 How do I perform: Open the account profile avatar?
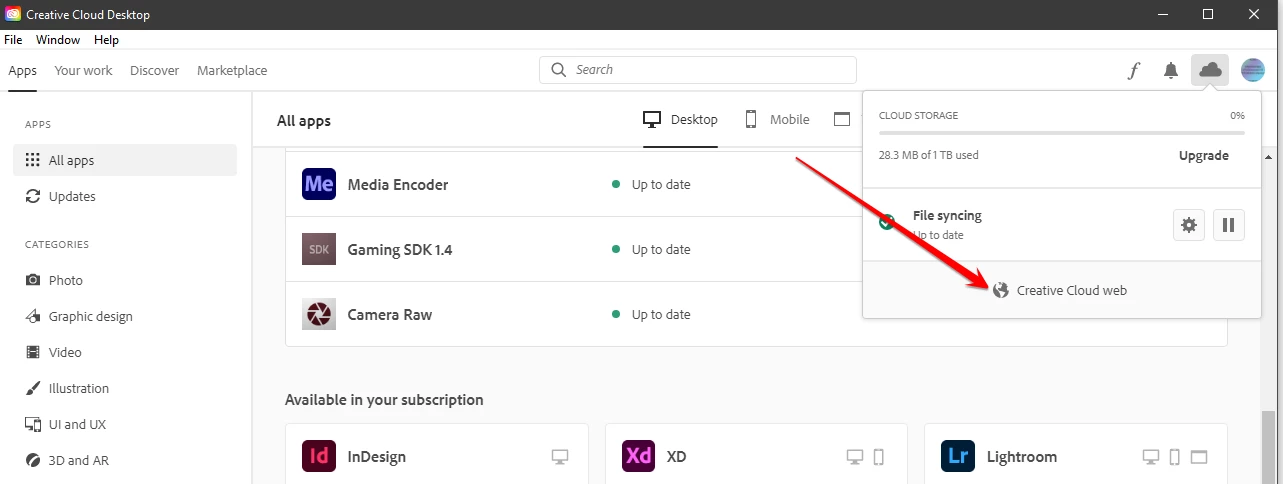(1253, 70)
